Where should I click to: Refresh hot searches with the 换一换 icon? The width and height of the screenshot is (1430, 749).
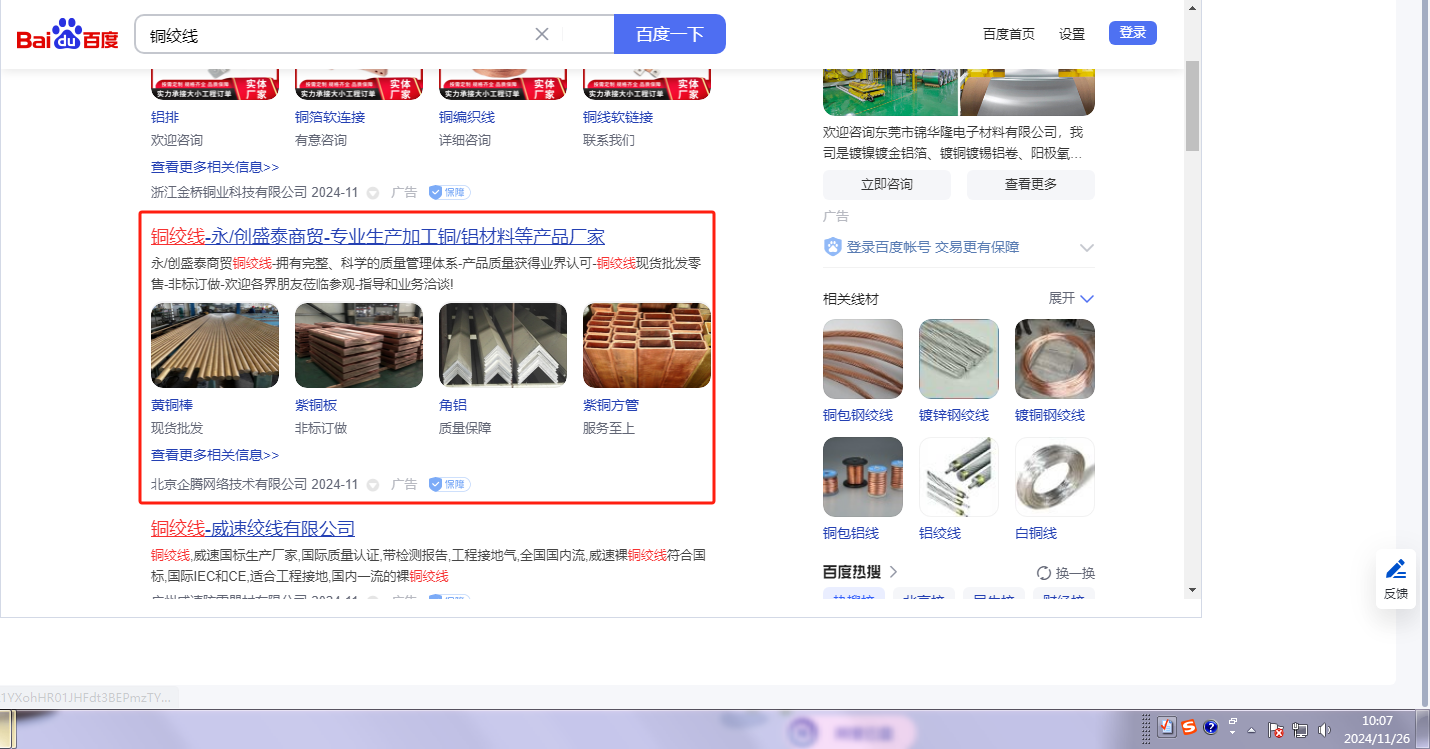click(x=1044, y=573)
